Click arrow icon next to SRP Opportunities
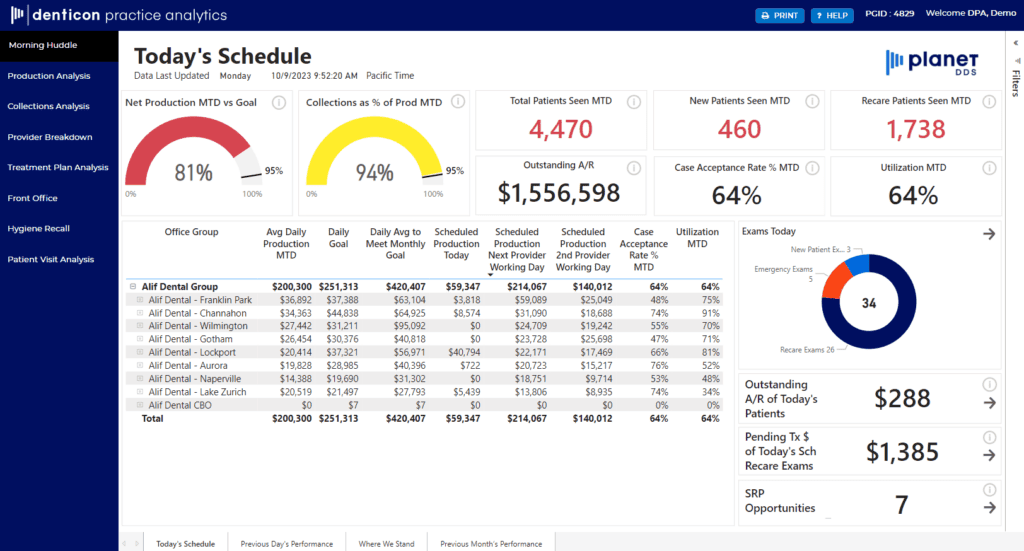 tap(989, 507)
